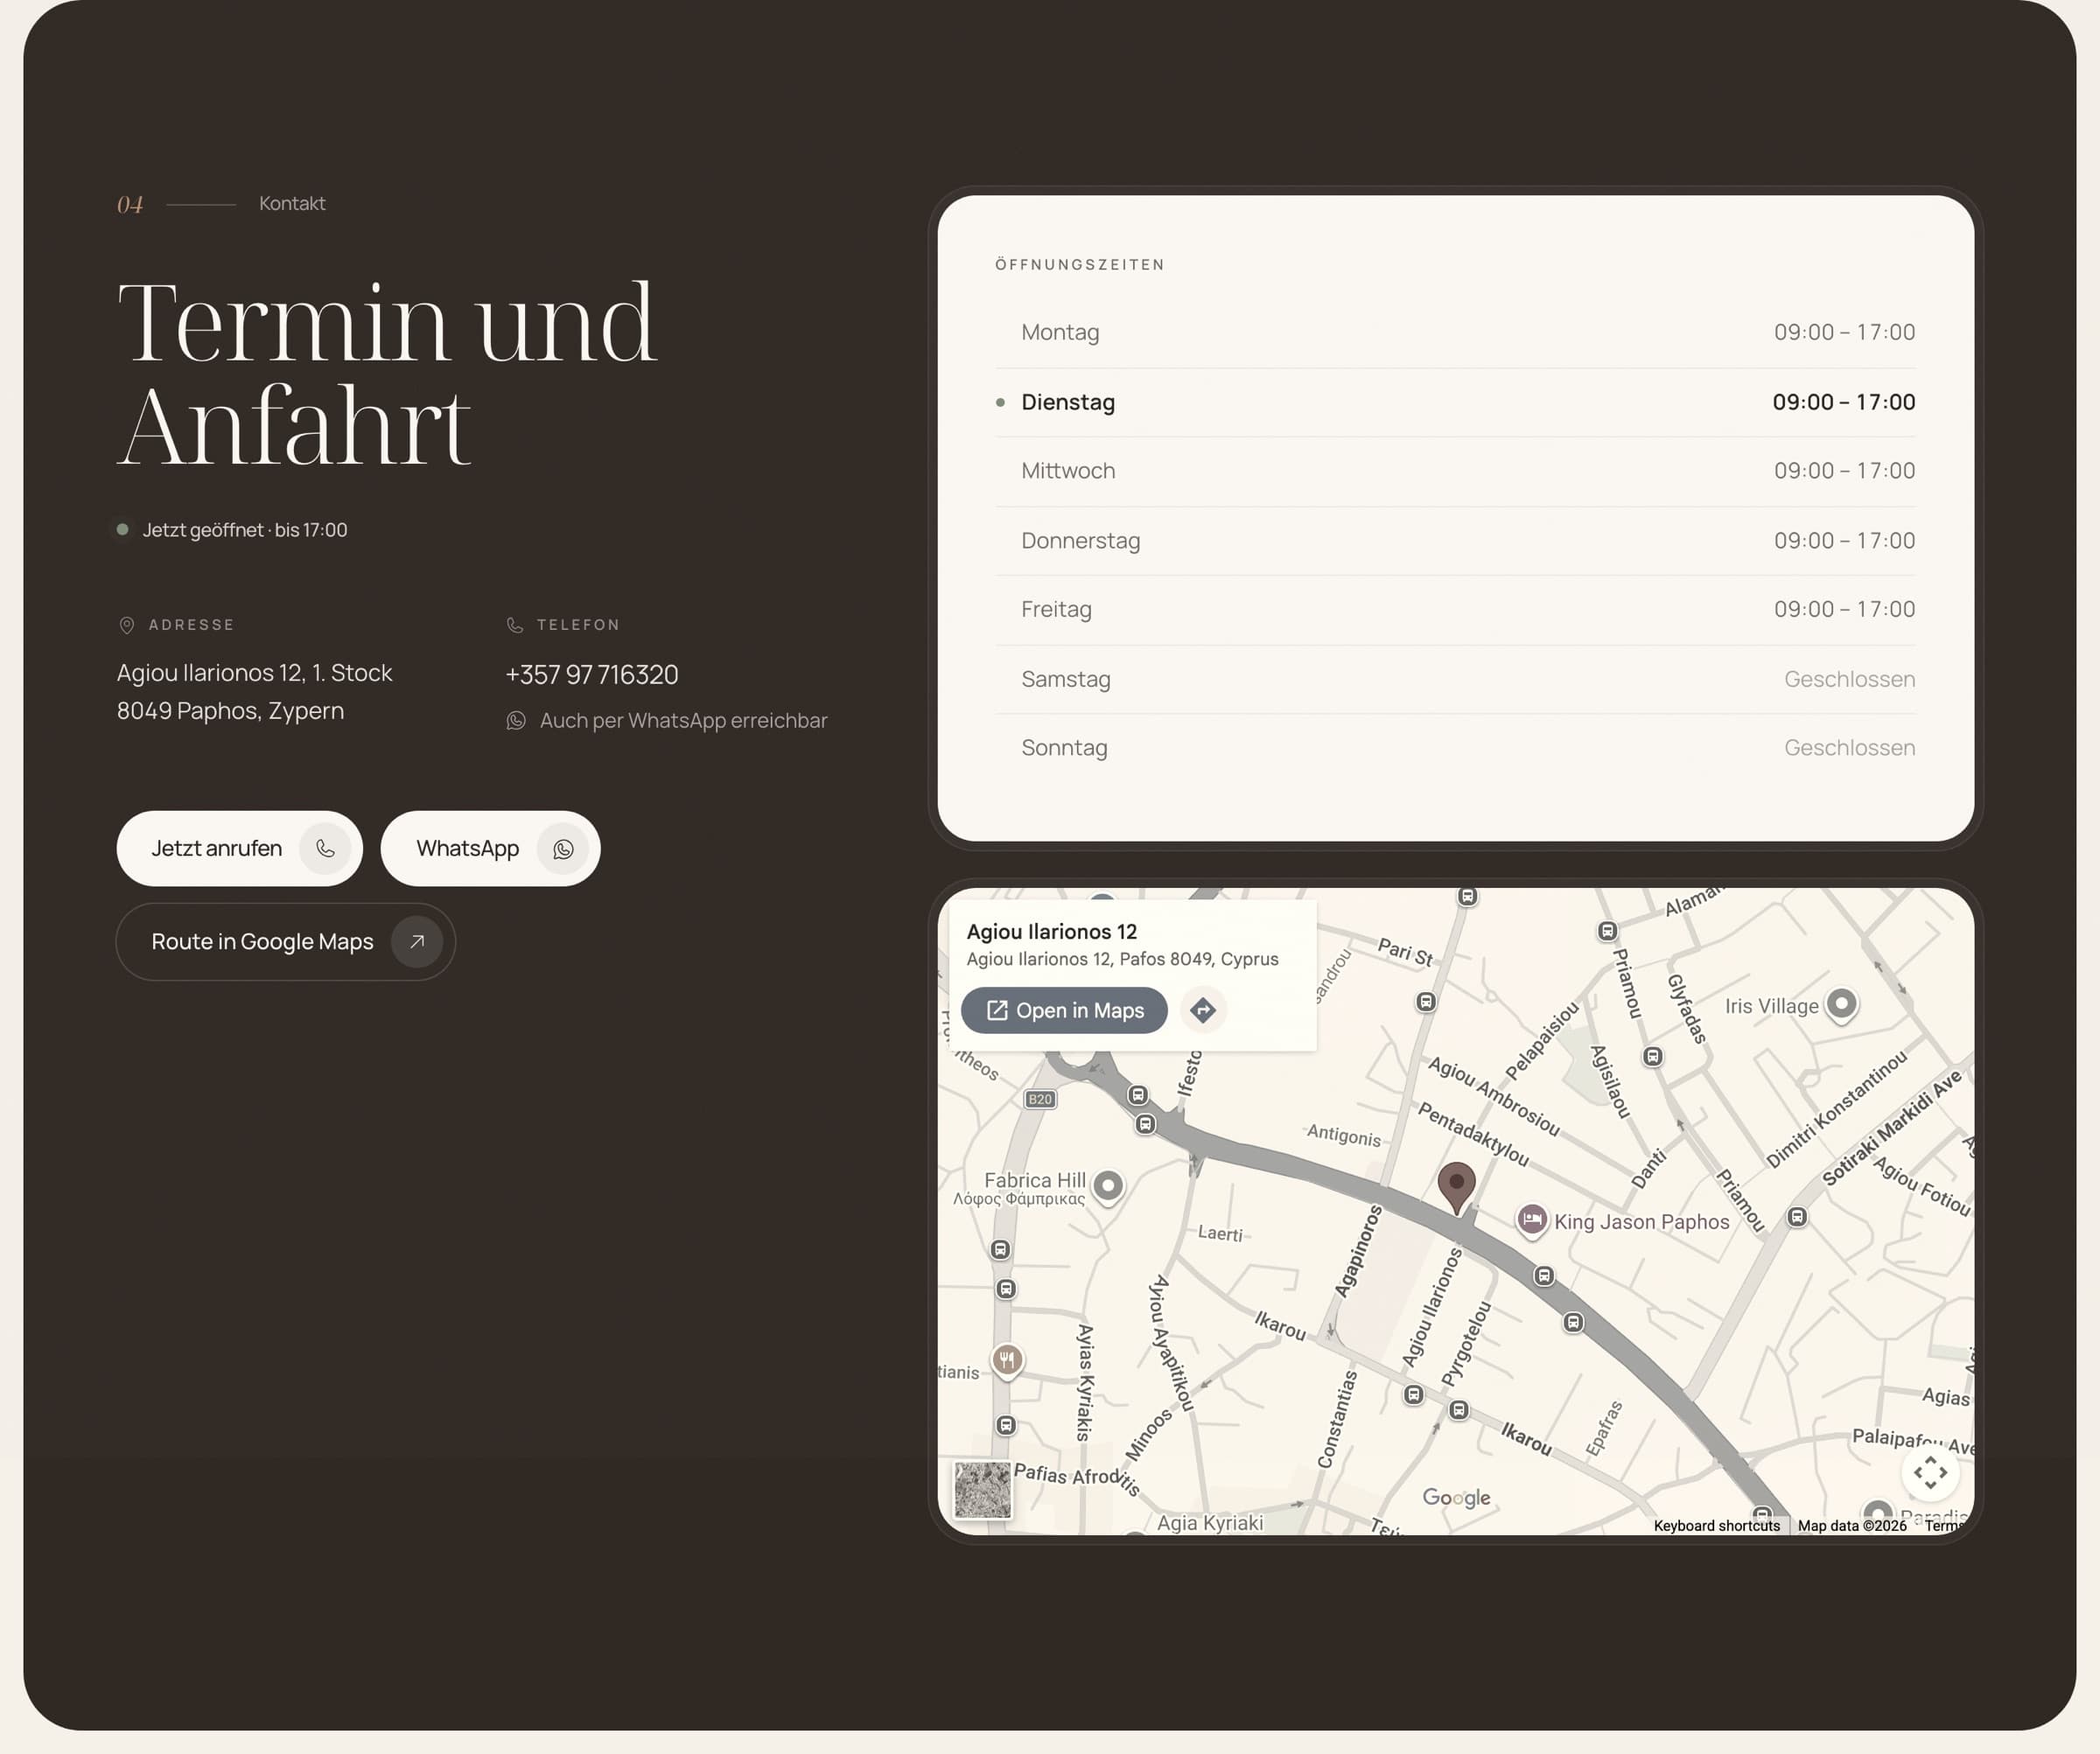Click the Donnerstag row label
This screenshot has height=1754, width=2100.
point(1080,541)
